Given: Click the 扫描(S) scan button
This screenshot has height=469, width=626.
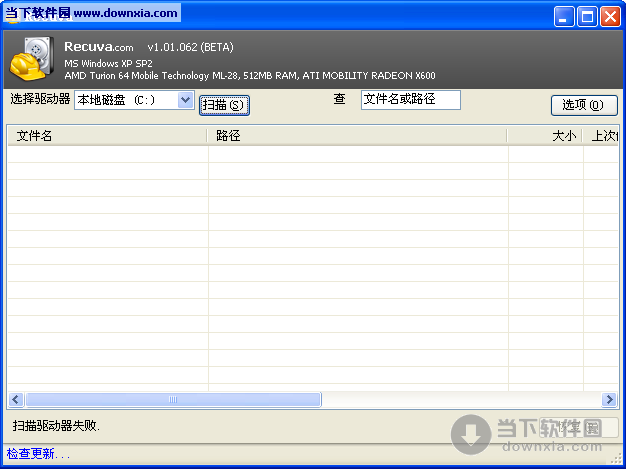Looking at the screenshot, I should coord(224,105).
